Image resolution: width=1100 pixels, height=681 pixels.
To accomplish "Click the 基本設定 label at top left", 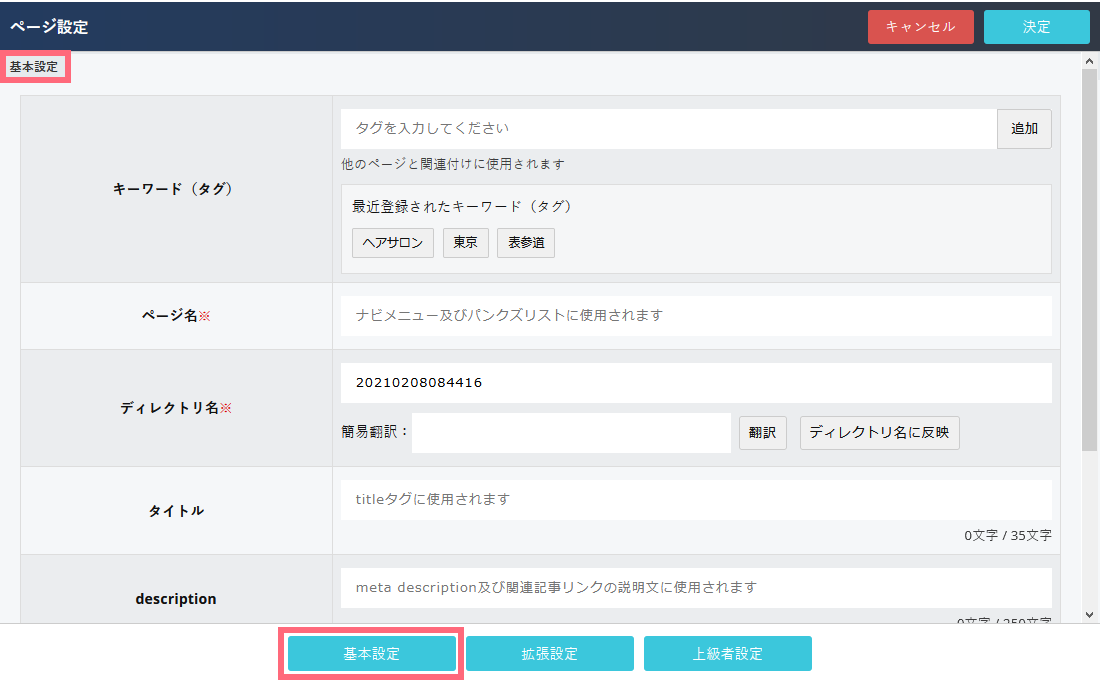I will [x=34, y=67].
